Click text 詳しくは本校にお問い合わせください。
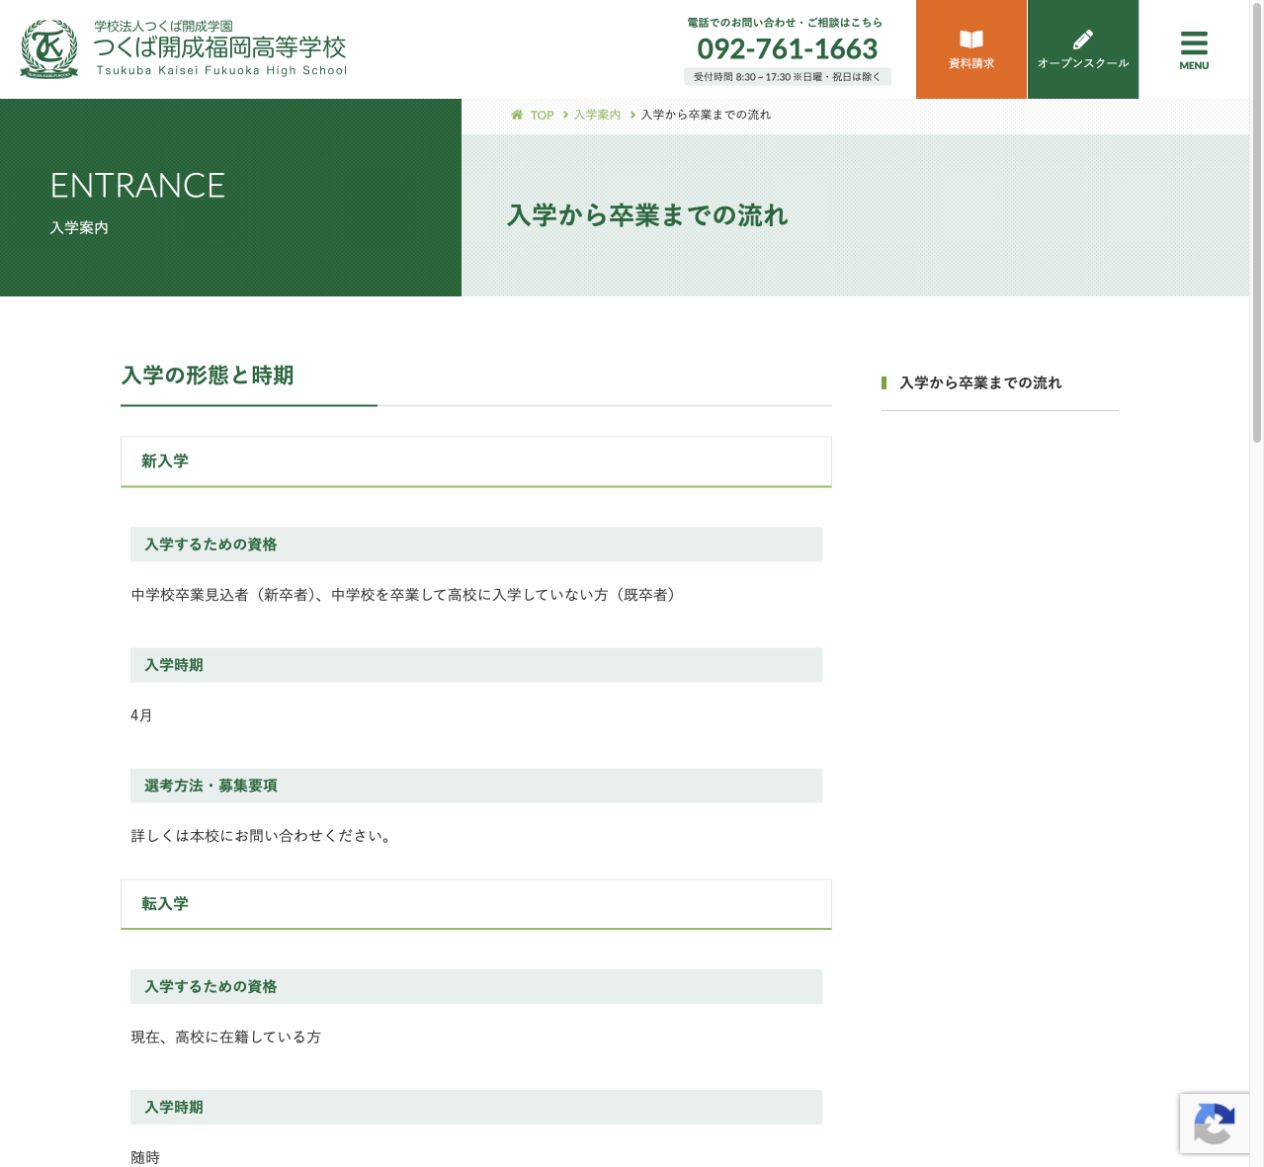1264x1167 pixels. click(264, 836)
